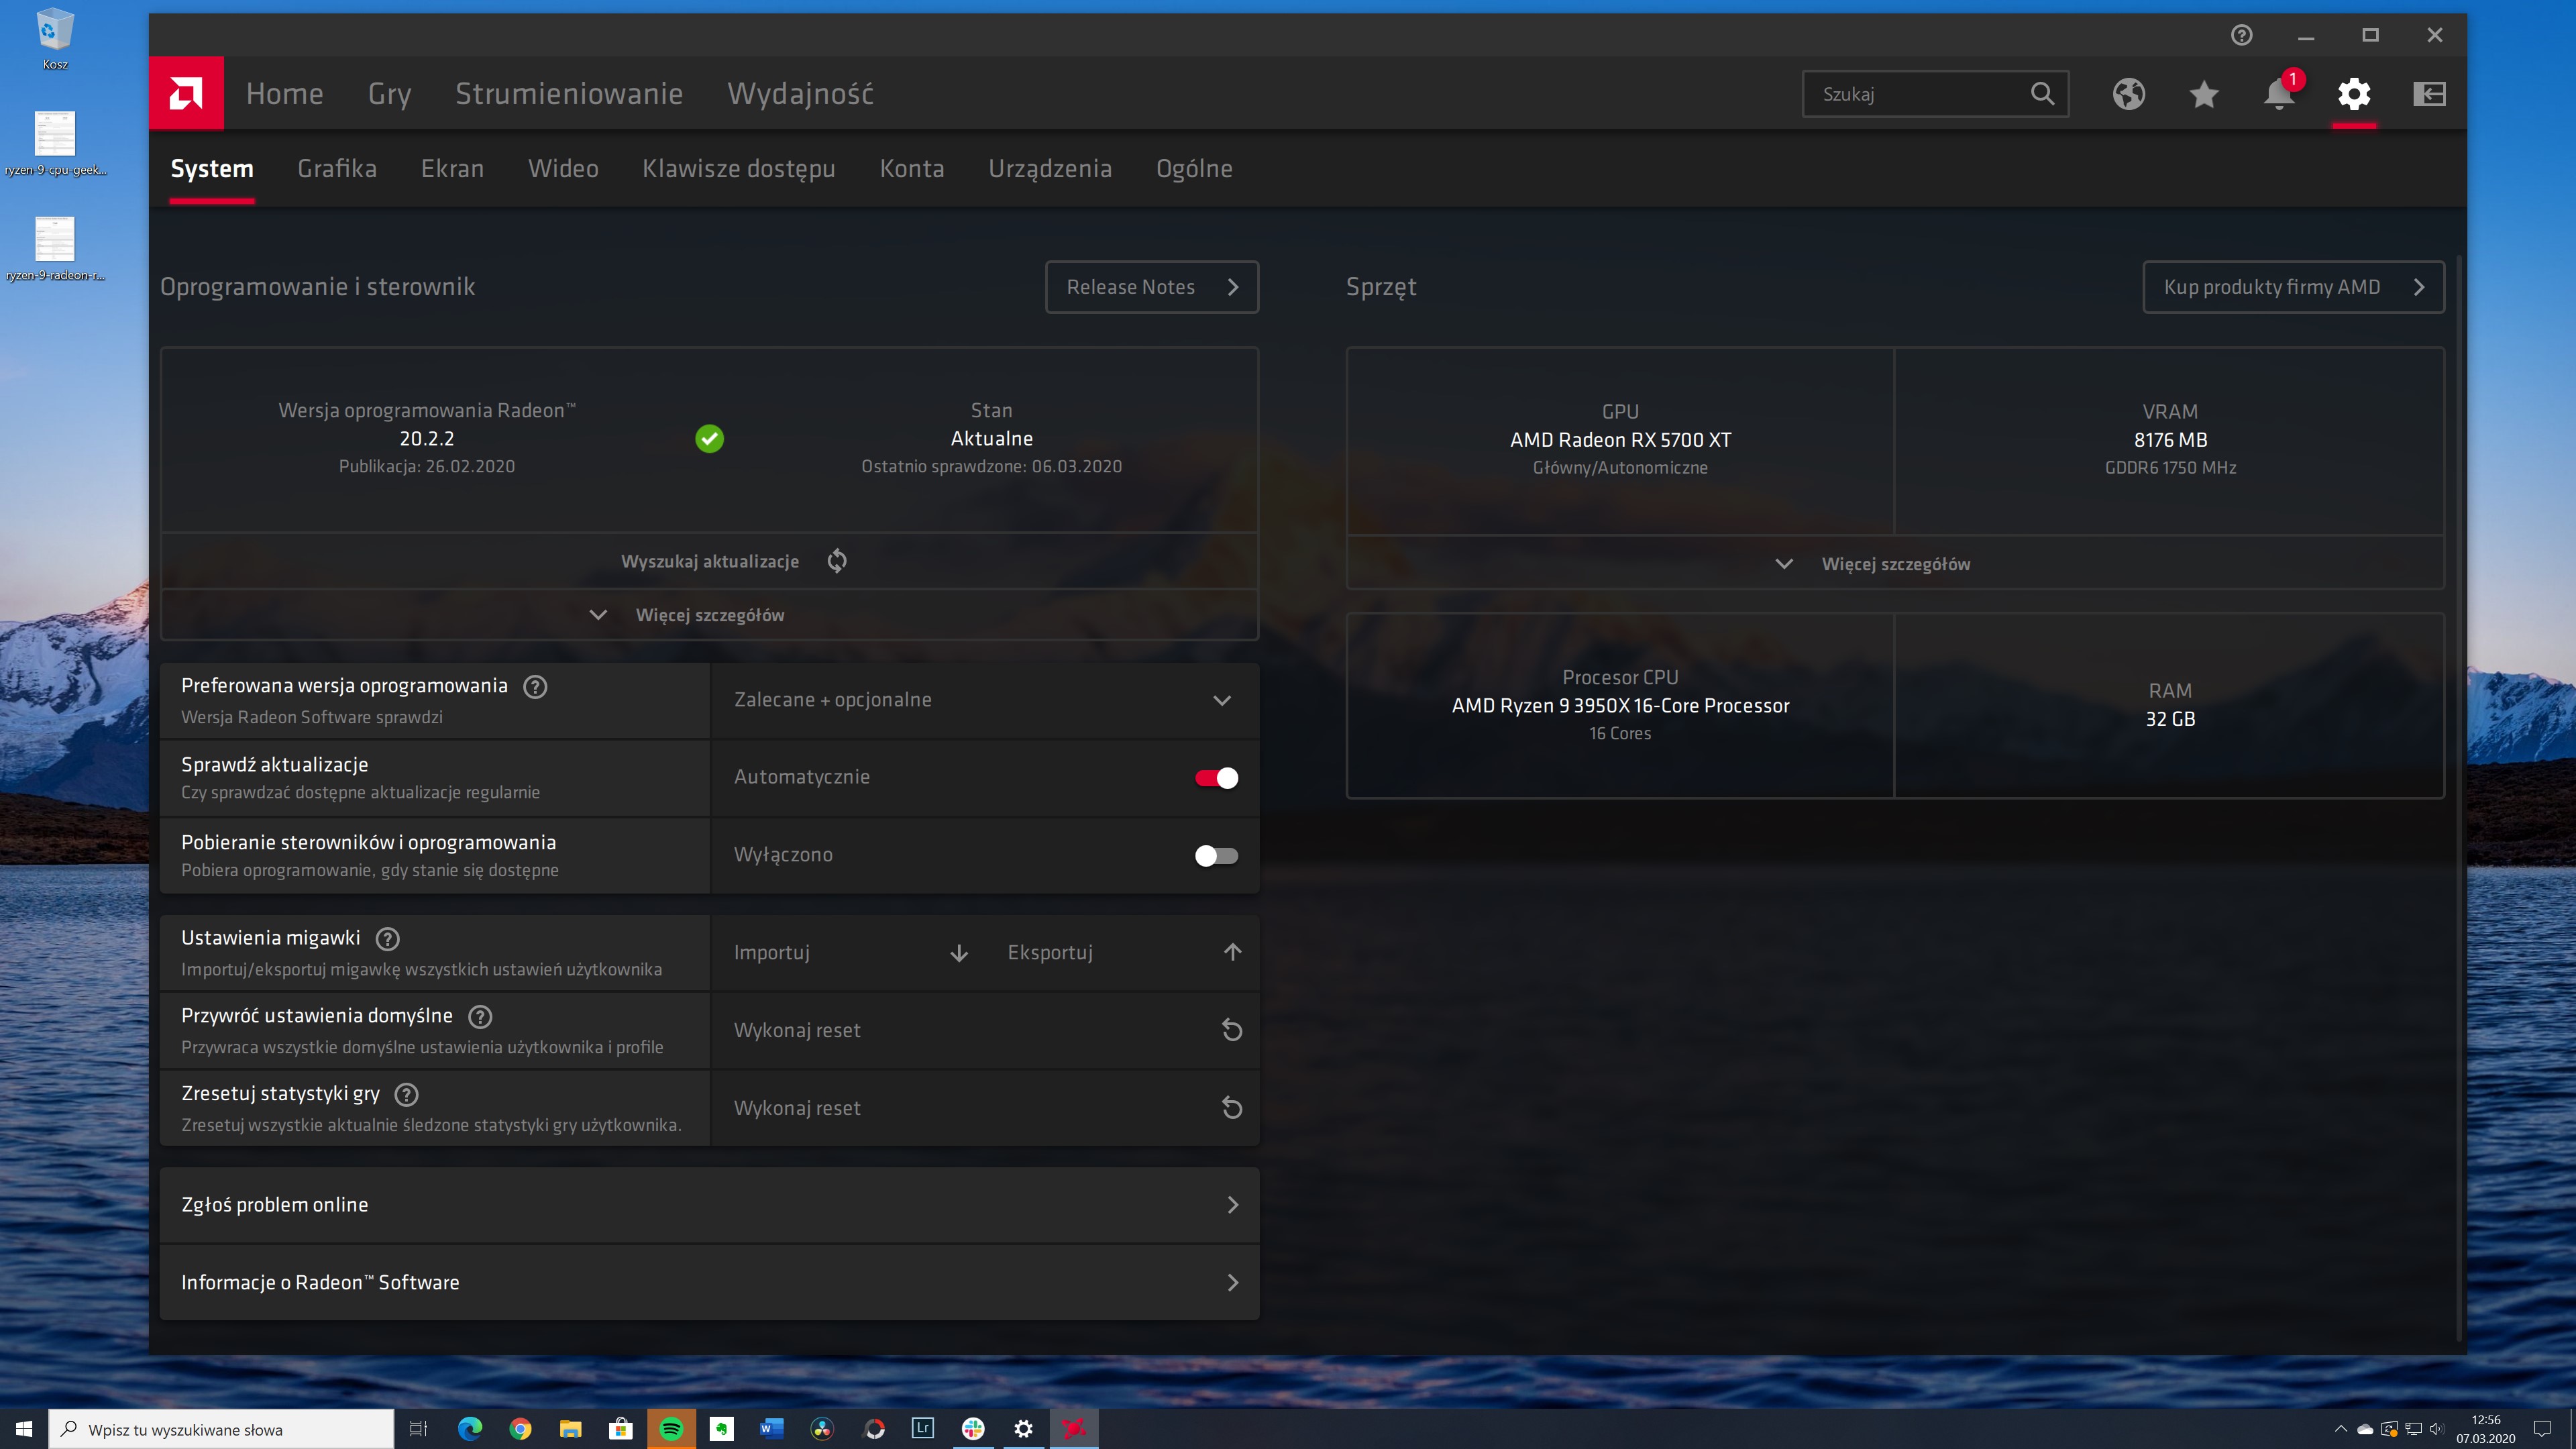2576x1449 pixels.
Task: Click Wyszukaj aktualizacje button
Action: (x=709, y=561)
